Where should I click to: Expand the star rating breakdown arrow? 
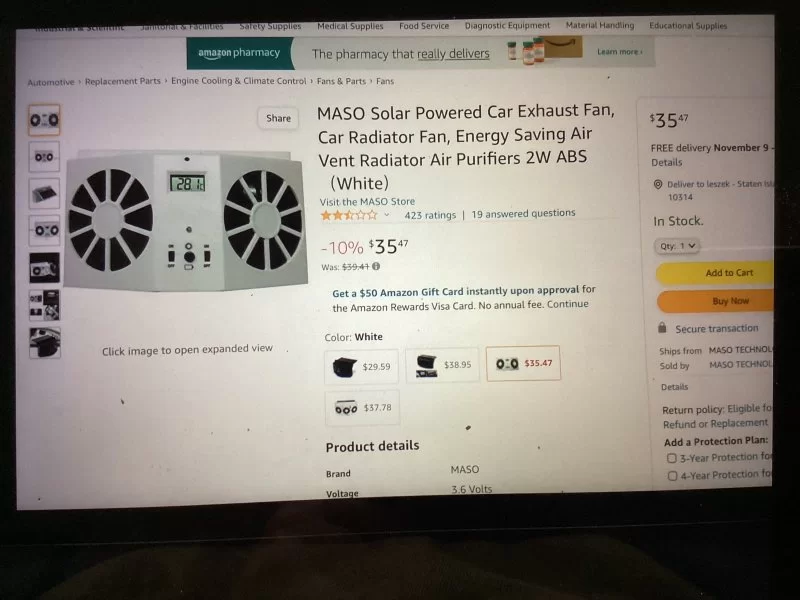387,215
